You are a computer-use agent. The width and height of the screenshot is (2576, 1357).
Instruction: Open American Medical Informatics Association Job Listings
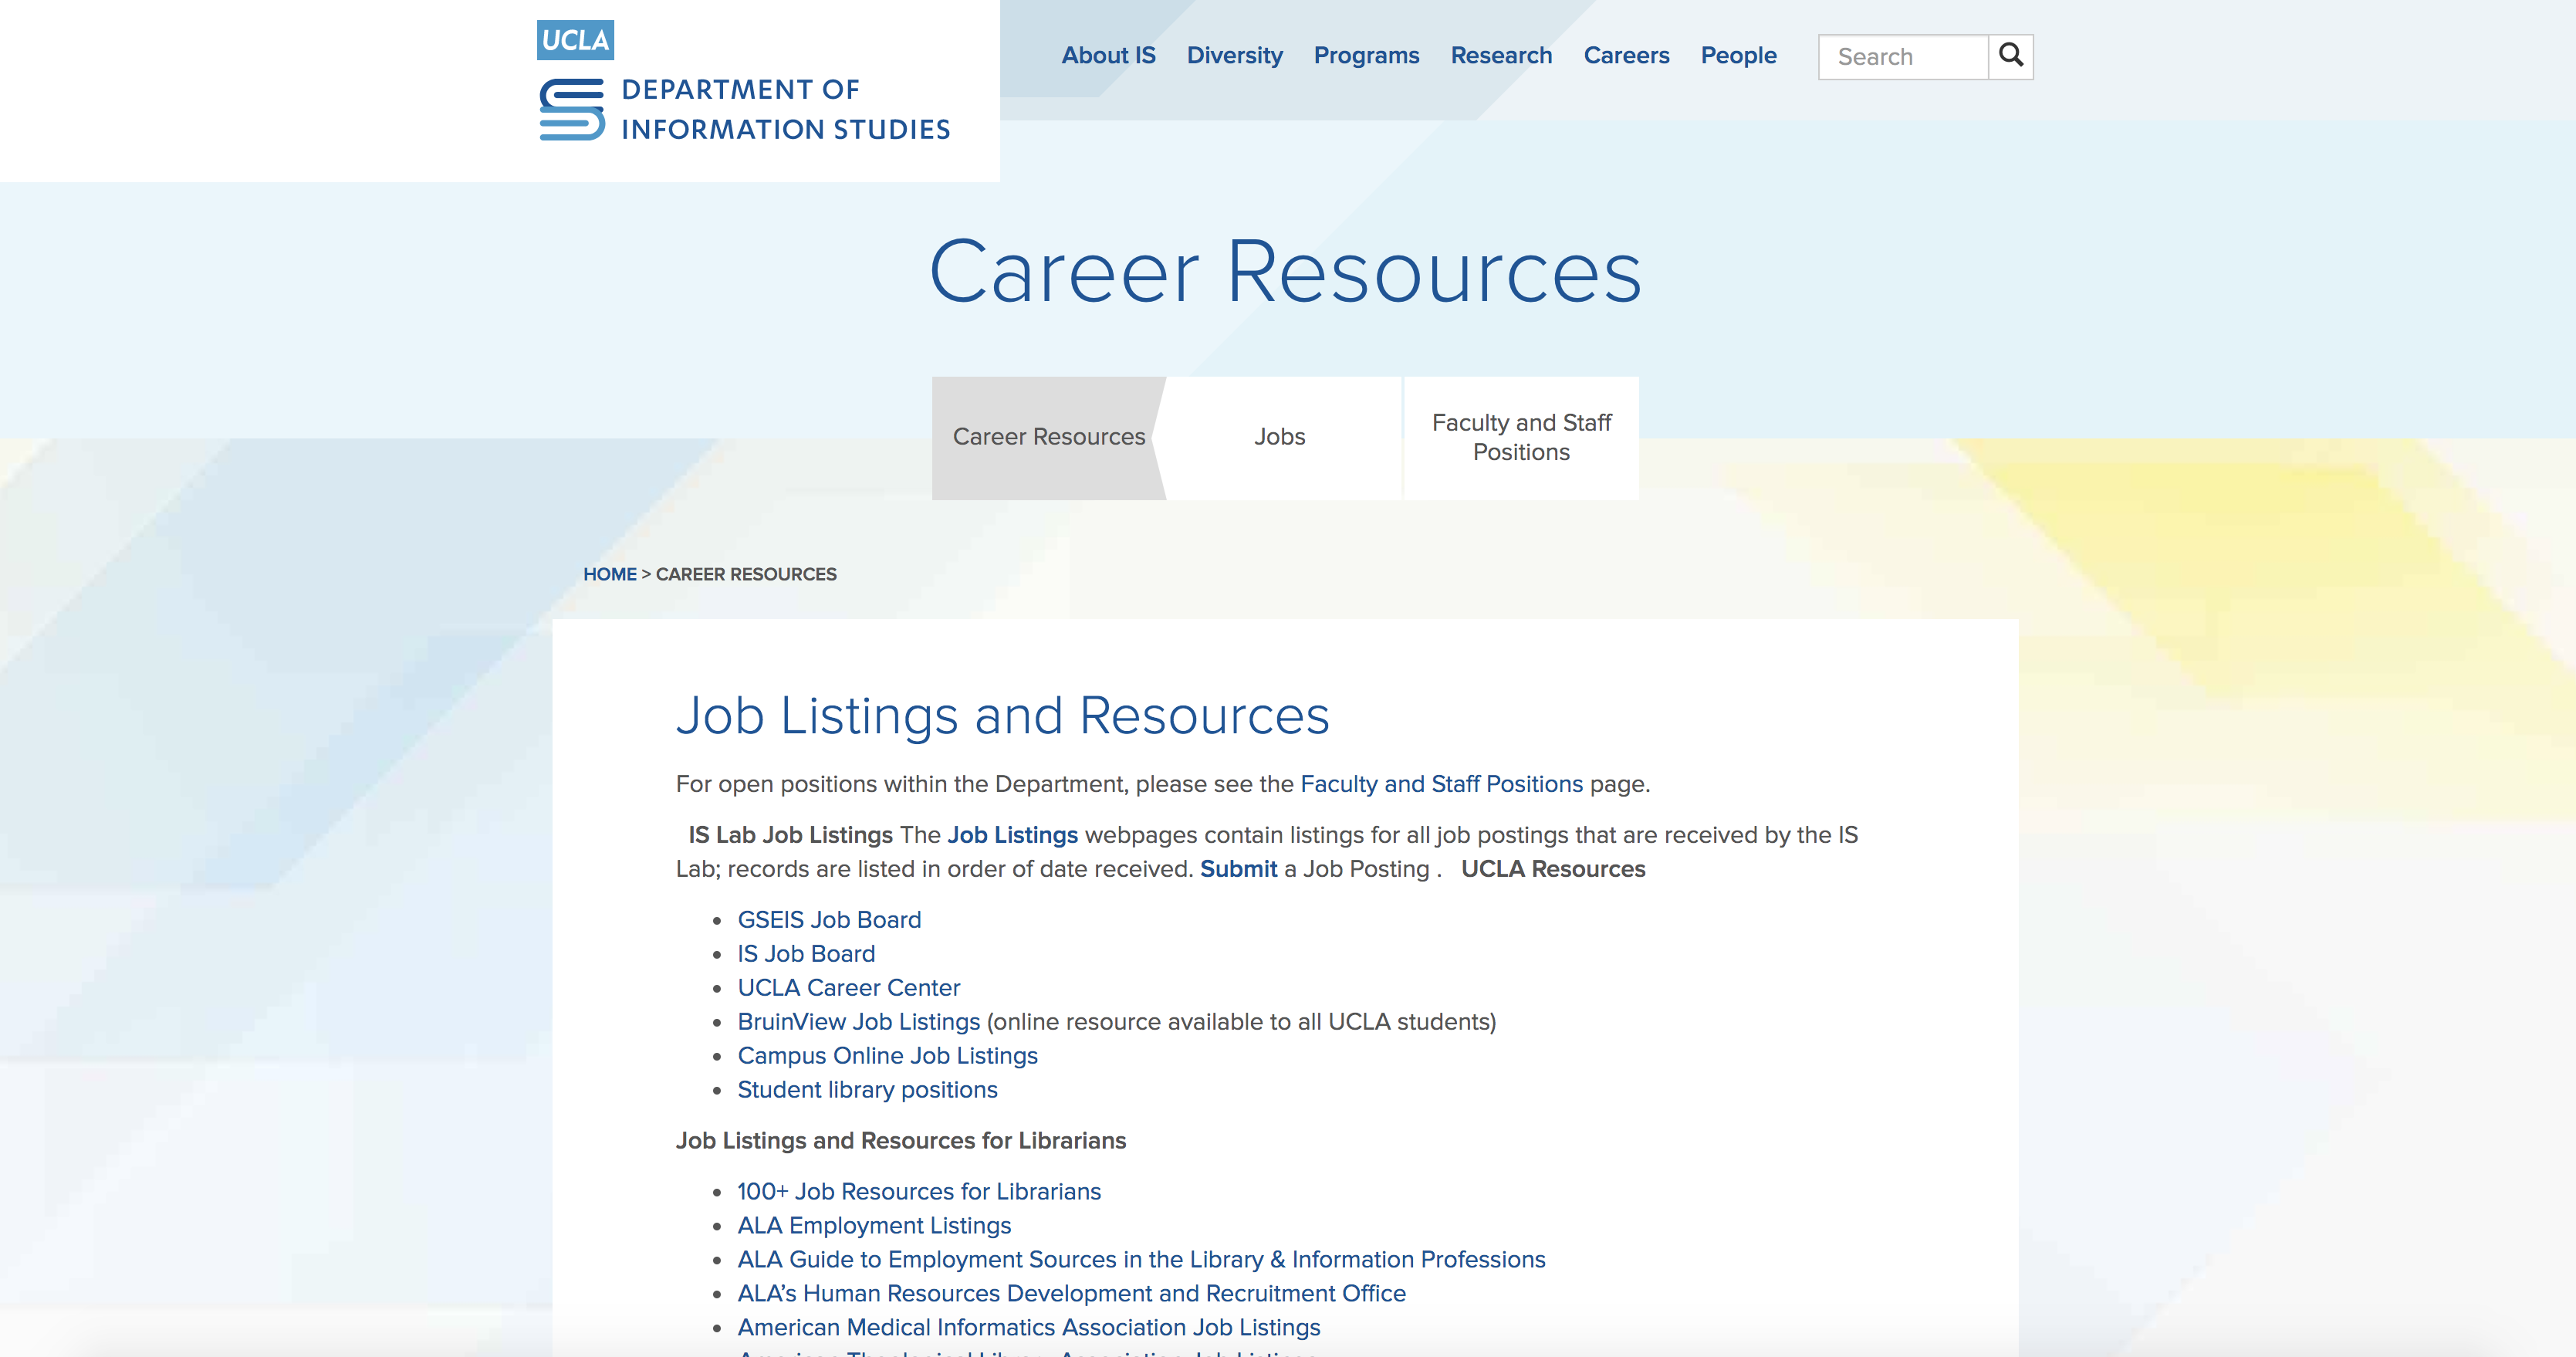click(1028, 1328)
